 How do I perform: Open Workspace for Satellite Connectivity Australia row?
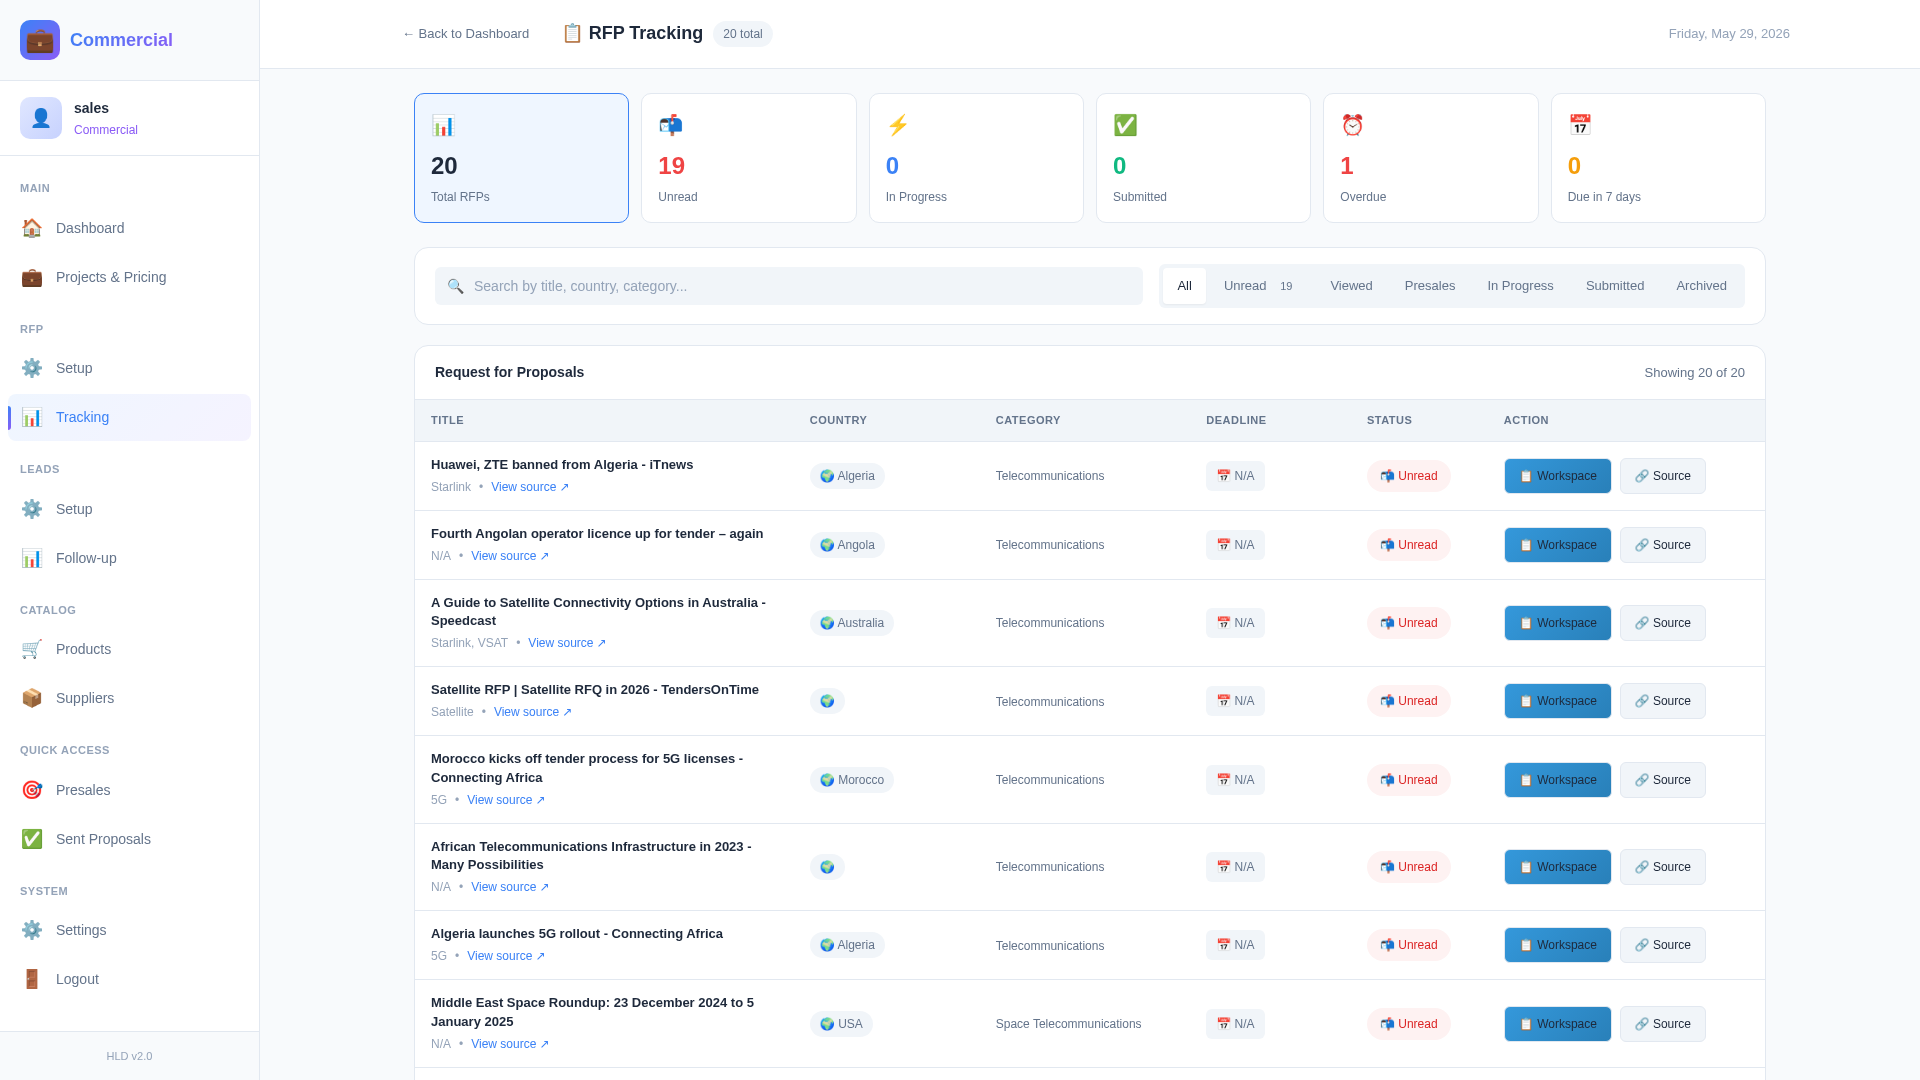click(x=1557, y=623)
